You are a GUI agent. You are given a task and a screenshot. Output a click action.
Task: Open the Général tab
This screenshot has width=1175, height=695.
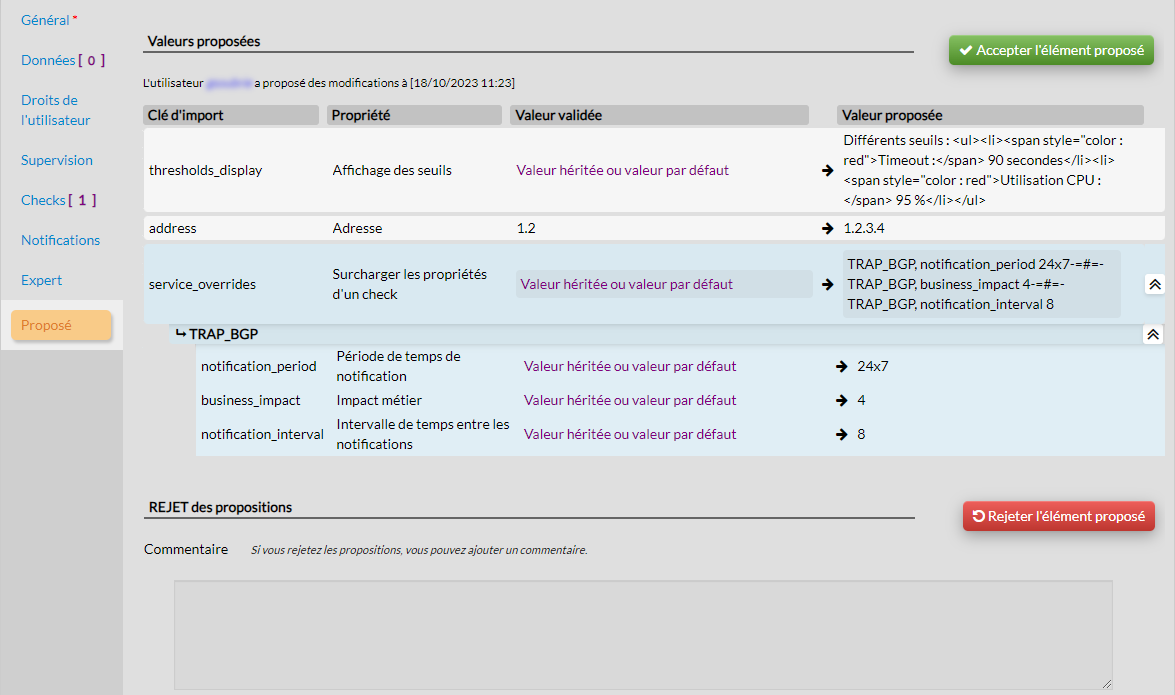pos(46,20)
